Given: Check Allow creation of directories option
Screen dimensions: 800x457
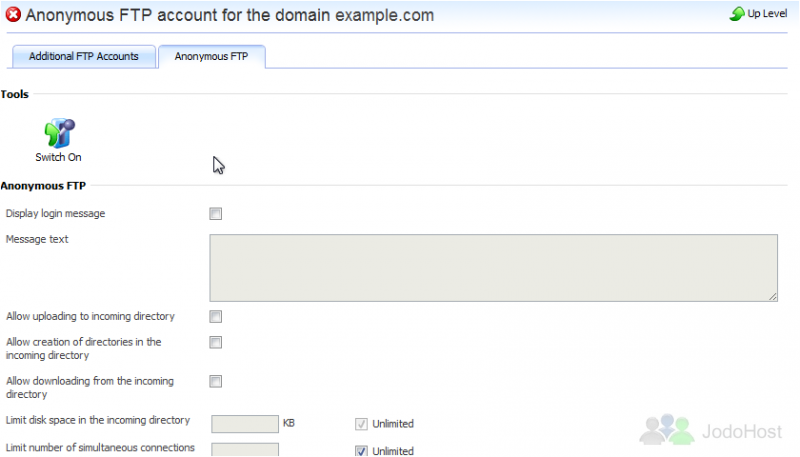Looking at the screenshot, I should click(x=216, y=342).
